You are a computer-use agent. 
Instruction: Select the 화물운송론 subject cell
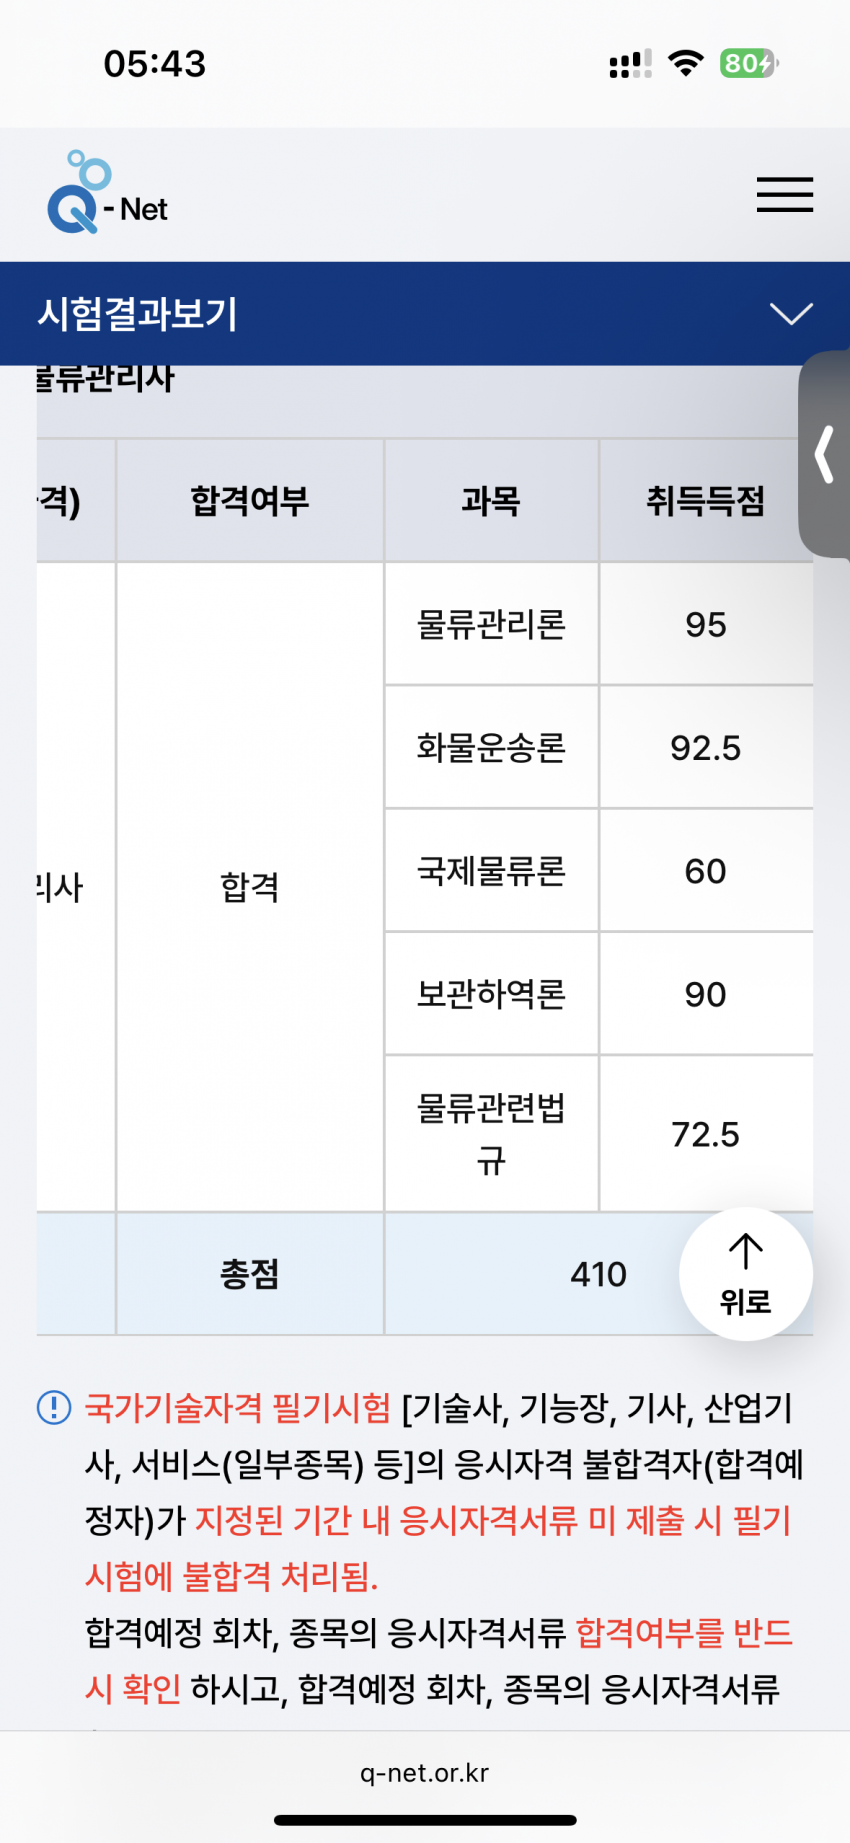(491, 747)
